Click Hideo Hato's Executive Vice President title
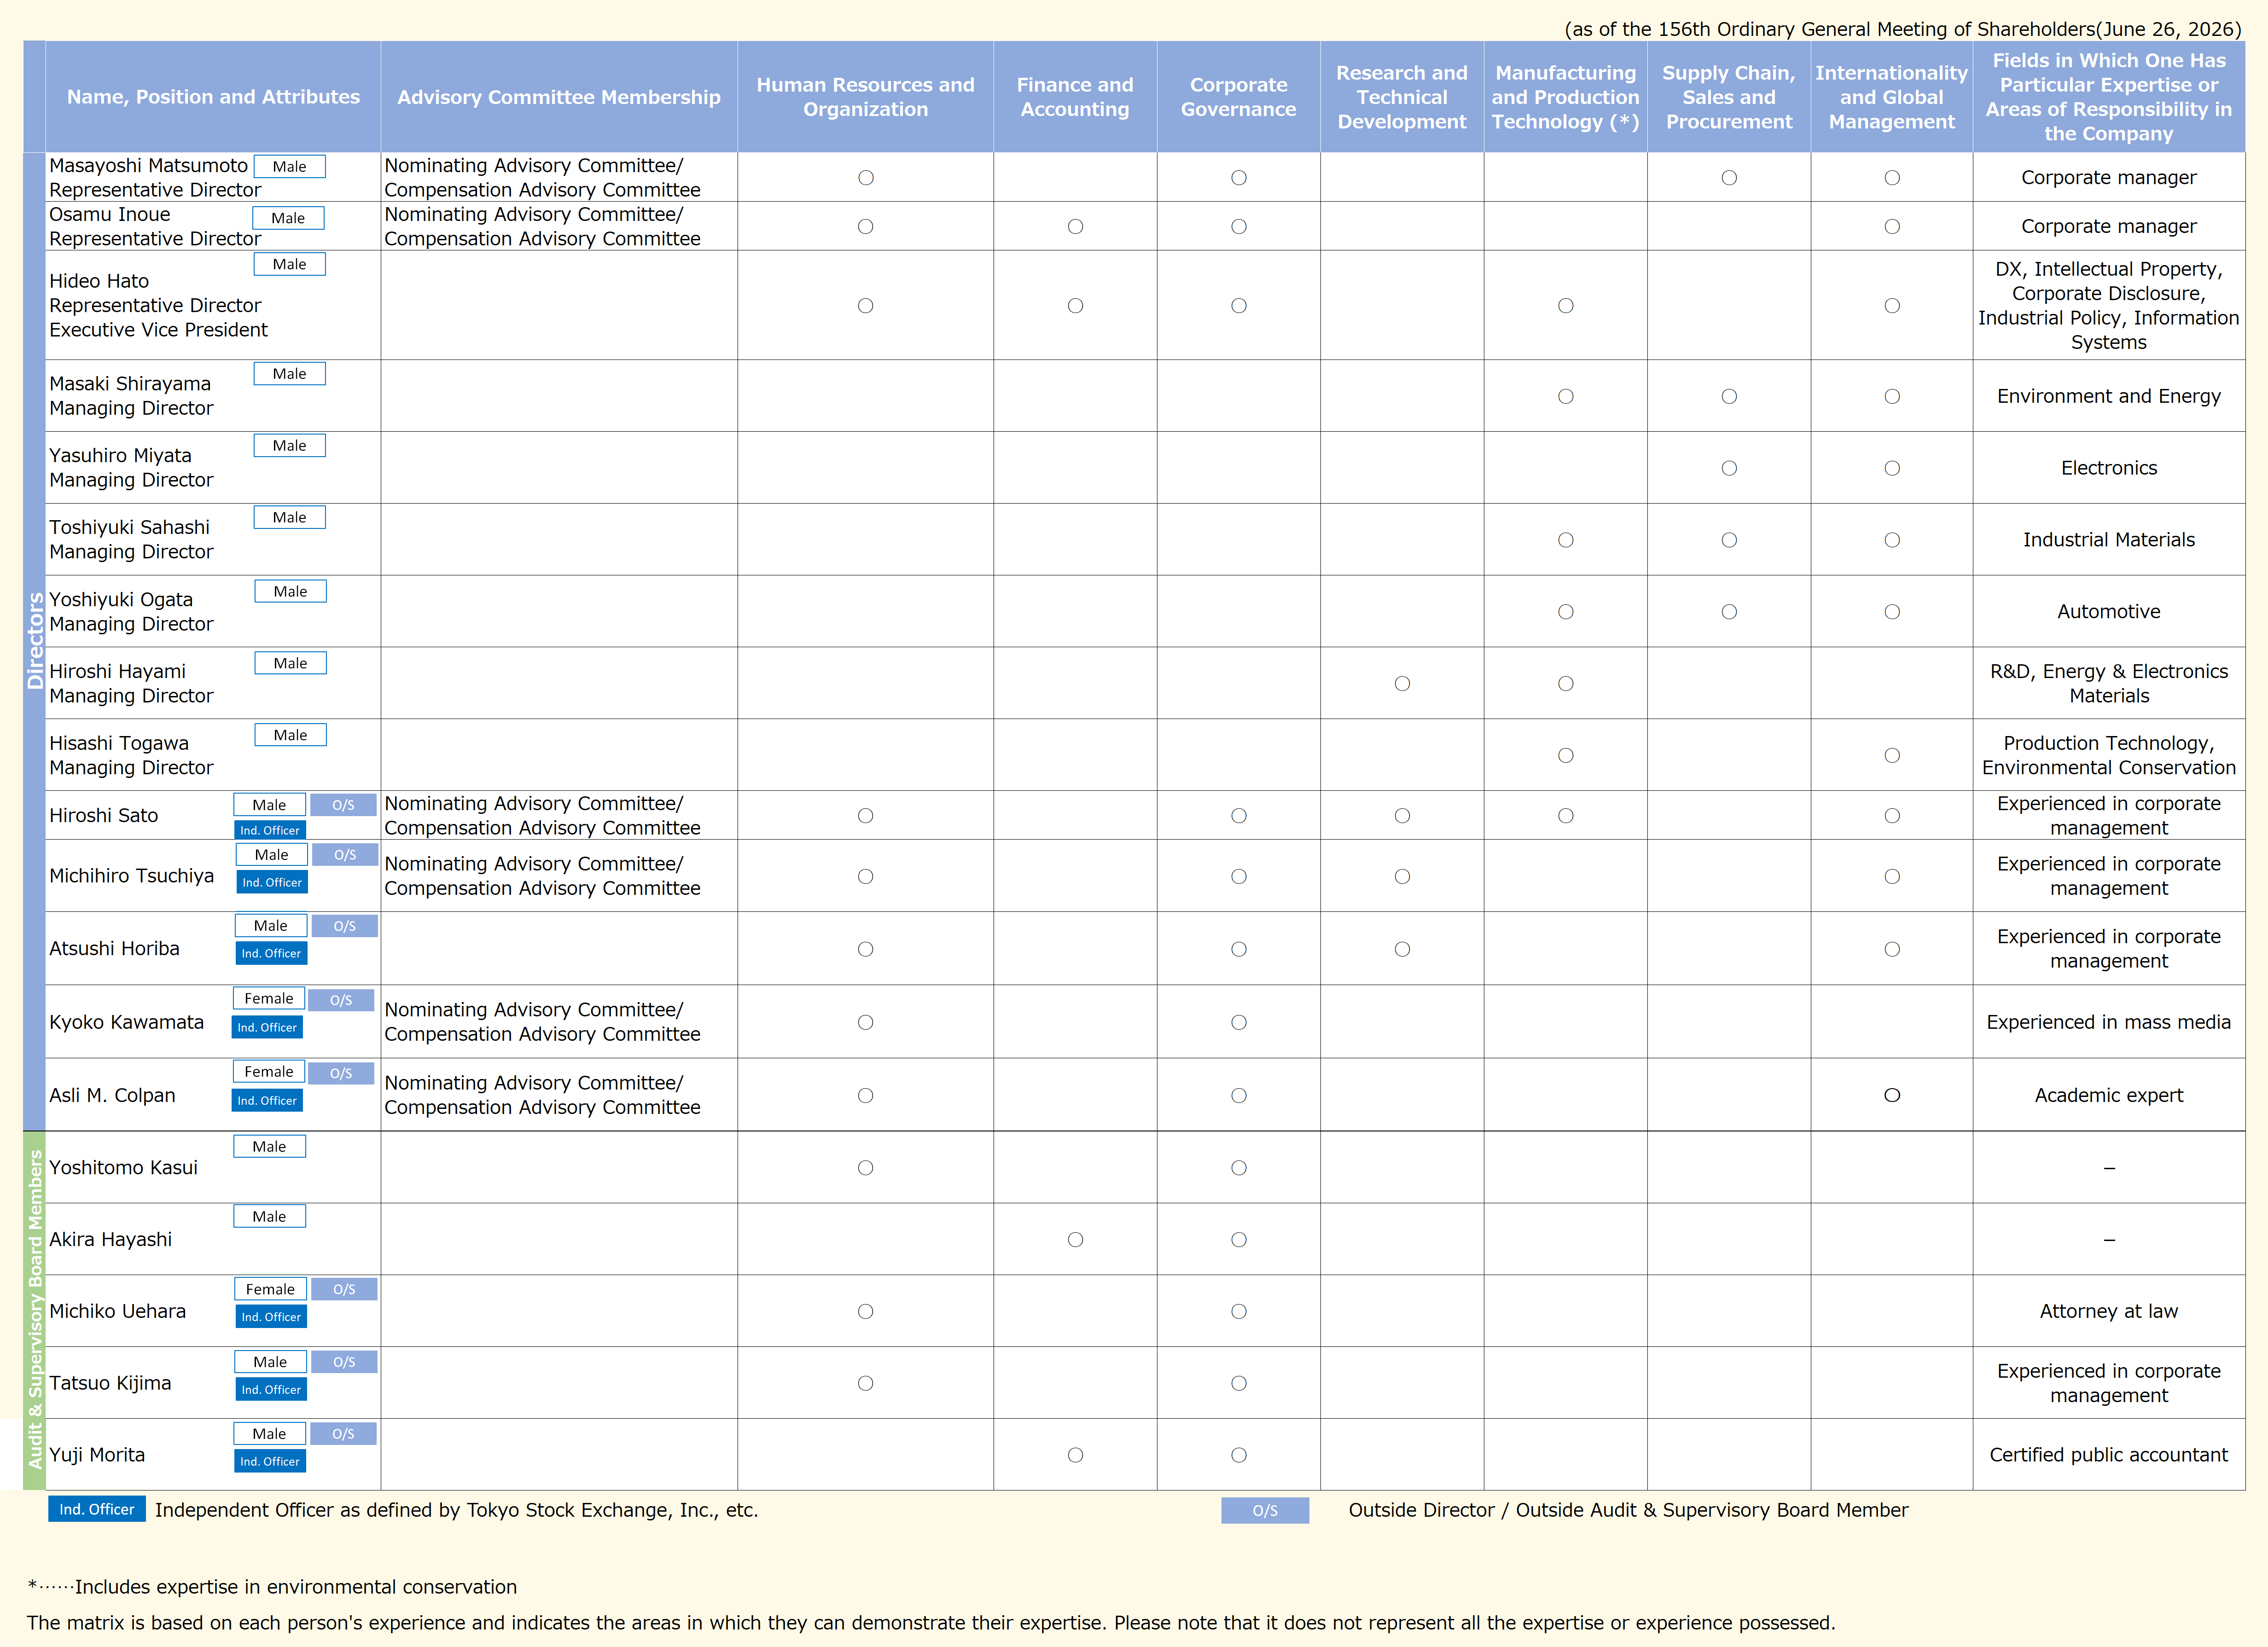Screen dimensions: 2268x1647 coord(158,330)
